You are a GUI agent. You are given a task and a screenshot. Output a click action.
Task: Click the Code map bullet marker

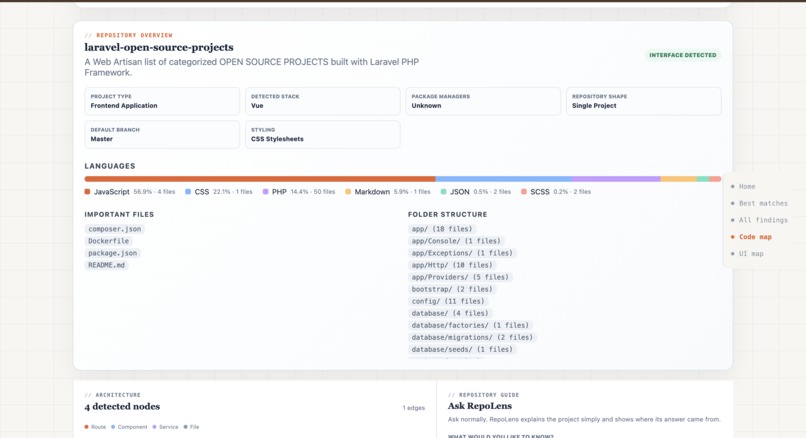click(732, 237)
